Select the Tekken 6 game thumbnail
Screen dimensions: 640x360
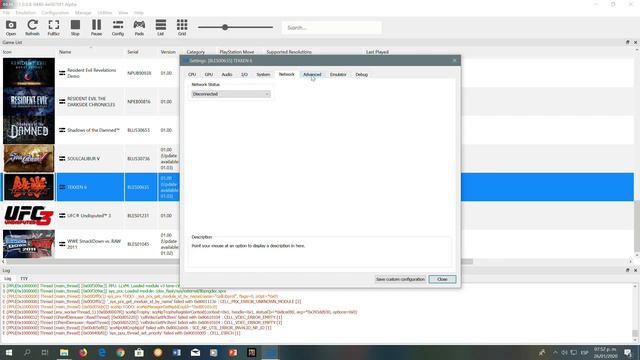point(29,187)
